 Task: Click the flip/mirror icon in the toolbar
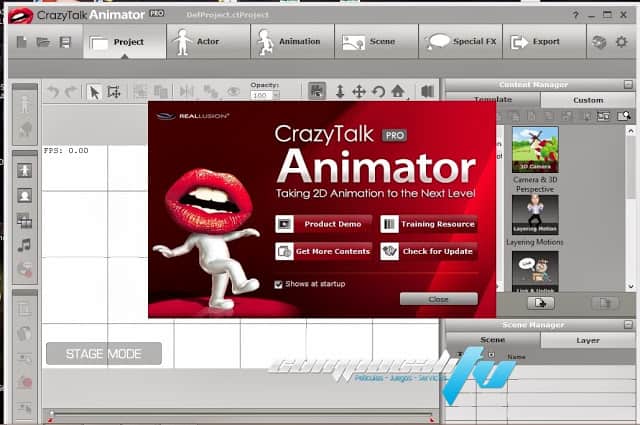(187, 91)
